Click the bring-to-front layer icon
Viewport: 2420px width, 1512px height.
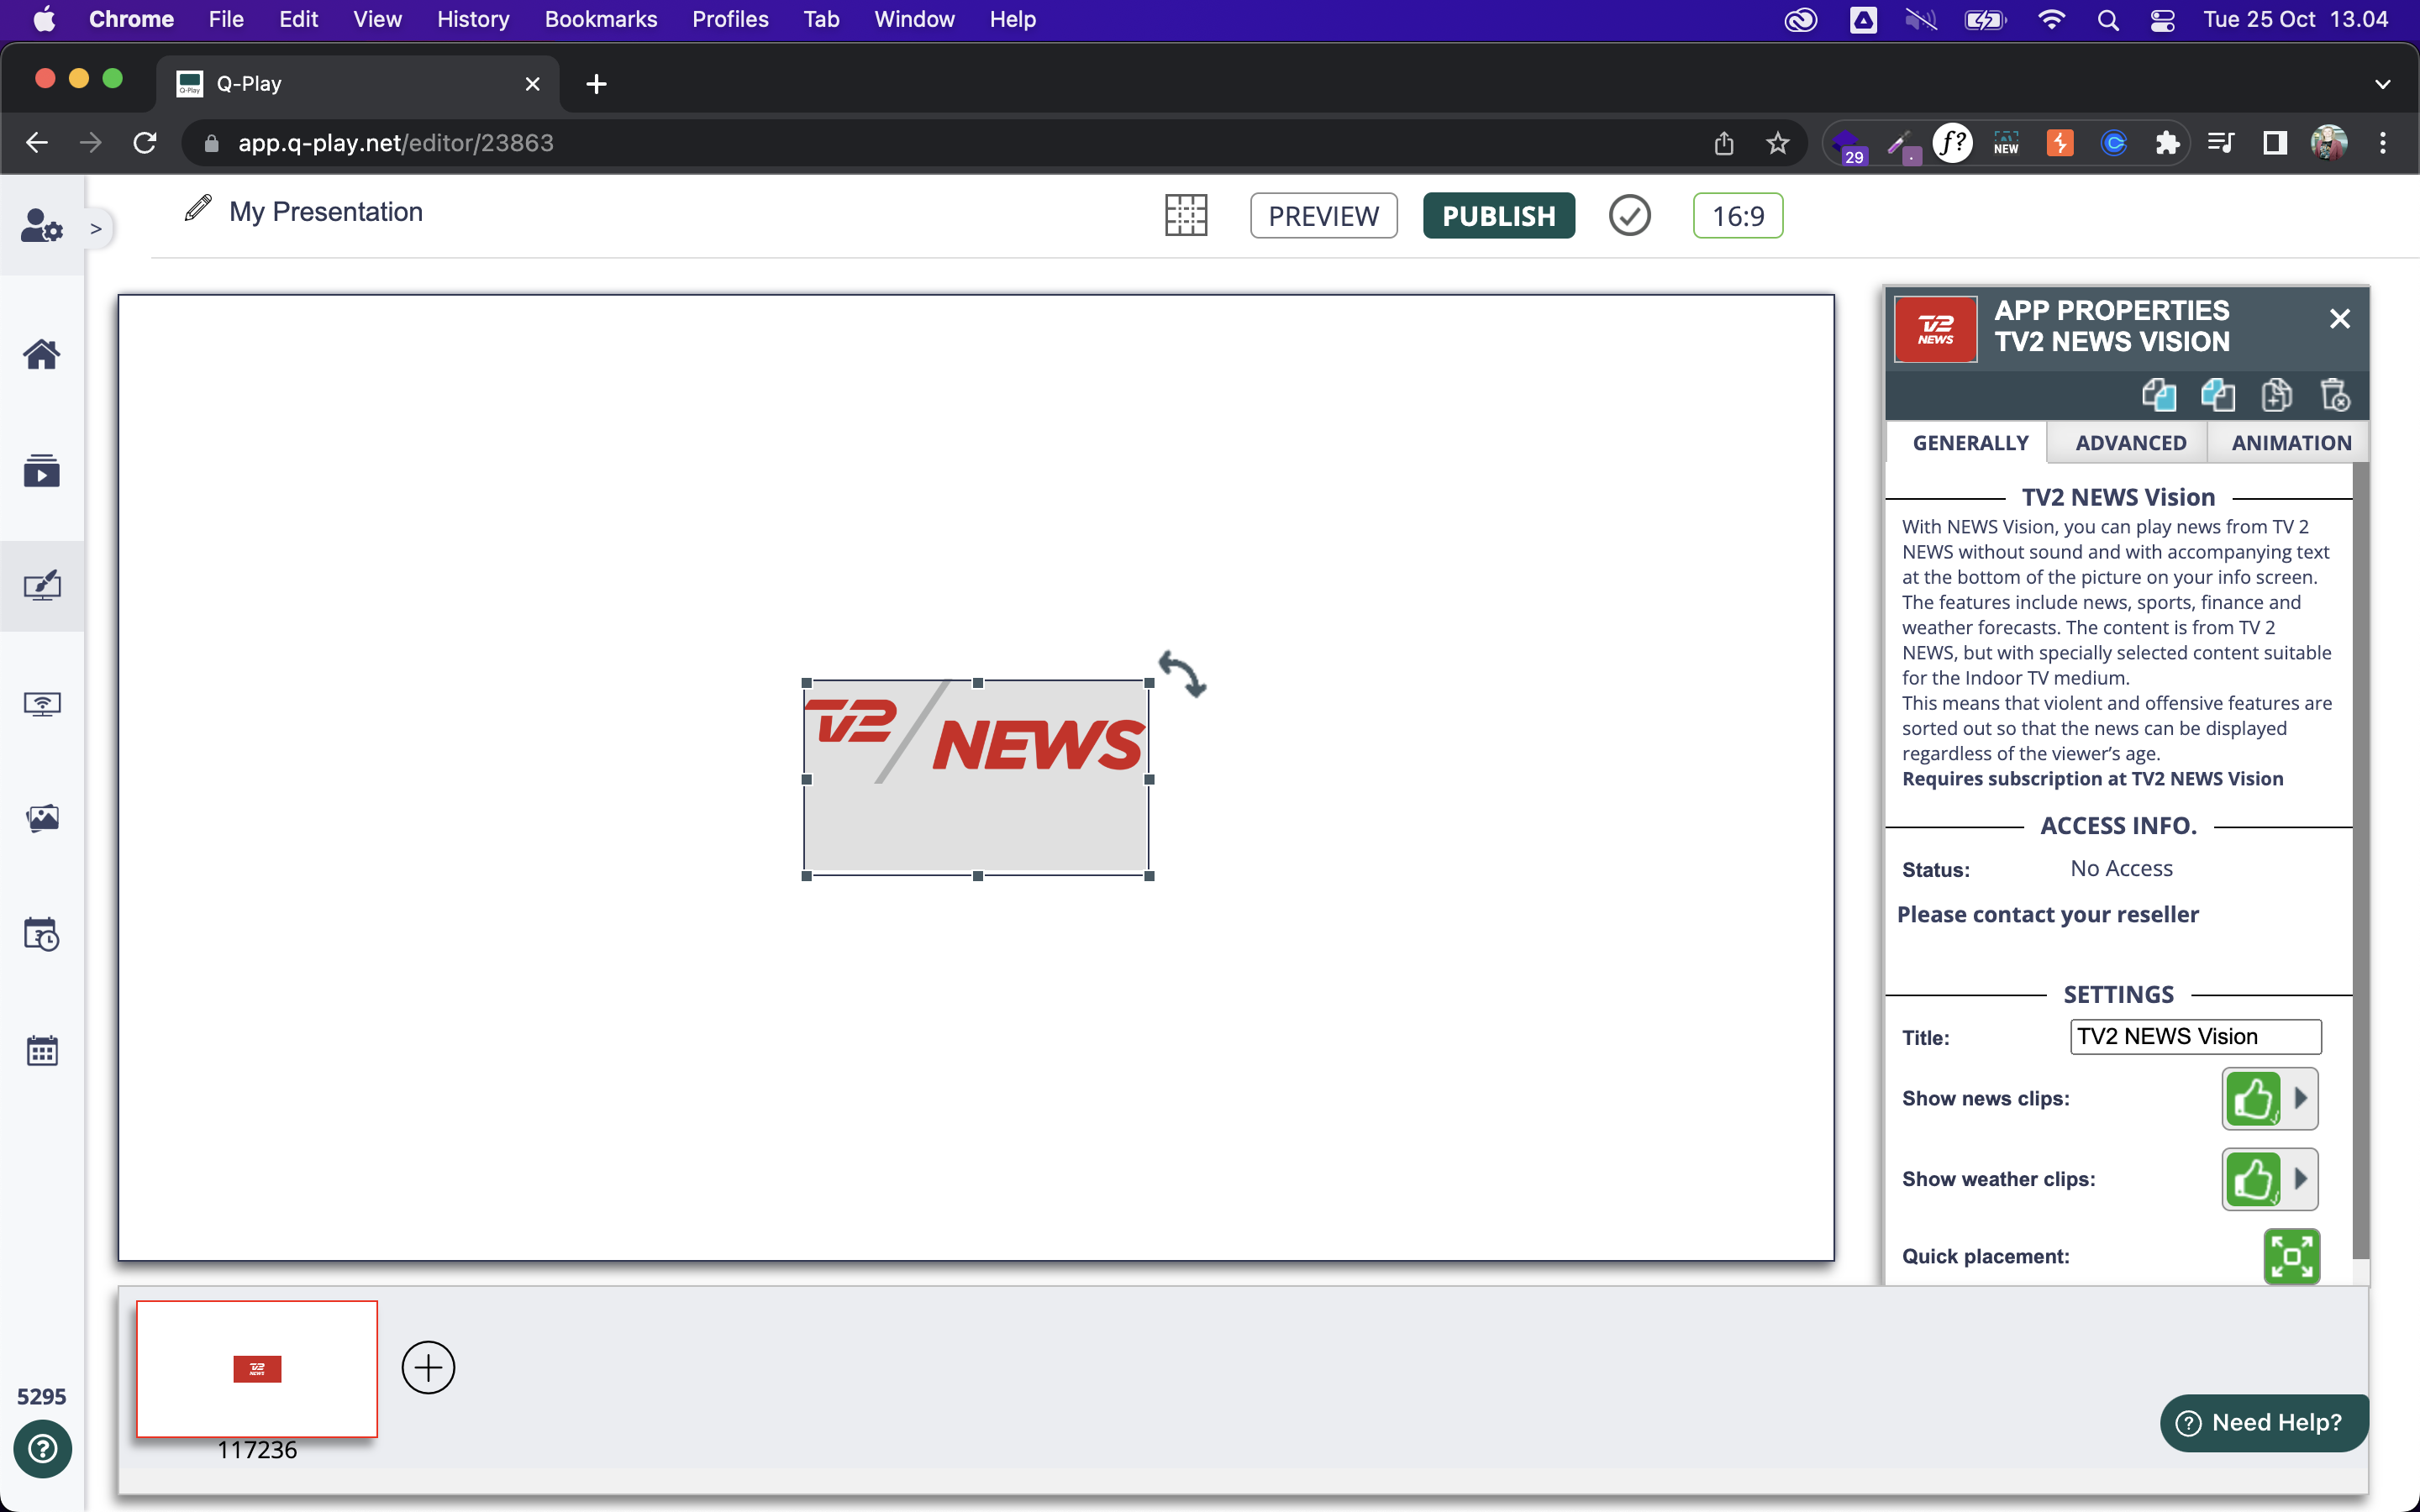2159,395
